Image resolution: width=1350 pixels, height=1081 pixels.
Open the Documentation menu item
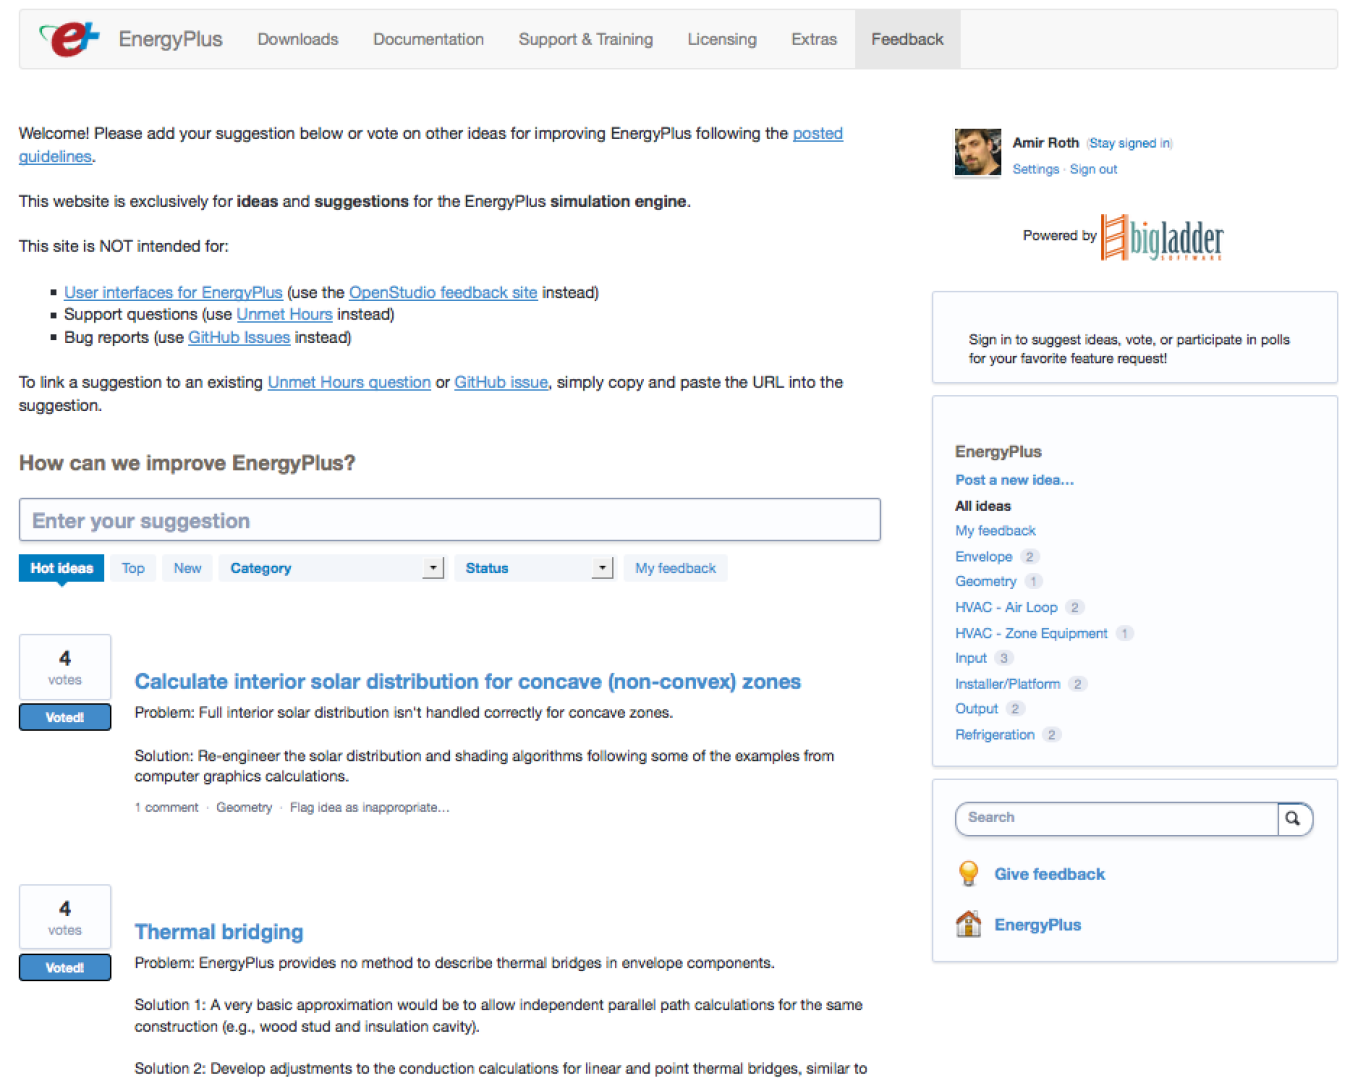click(x=428, y=39)
